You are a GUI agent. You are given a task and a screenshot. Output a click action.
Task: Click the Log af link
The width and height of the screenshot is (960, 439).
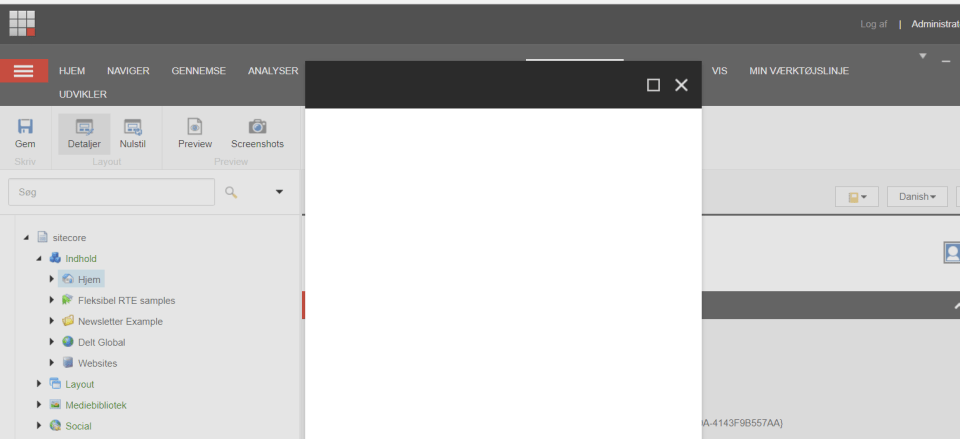click(873, 24)
